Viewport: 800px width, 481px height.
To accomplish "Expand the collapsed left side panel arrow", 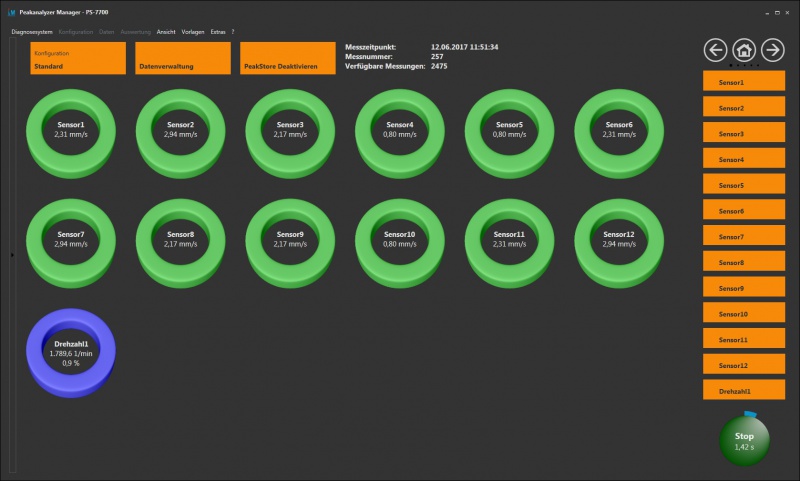I will click(12, 256).
